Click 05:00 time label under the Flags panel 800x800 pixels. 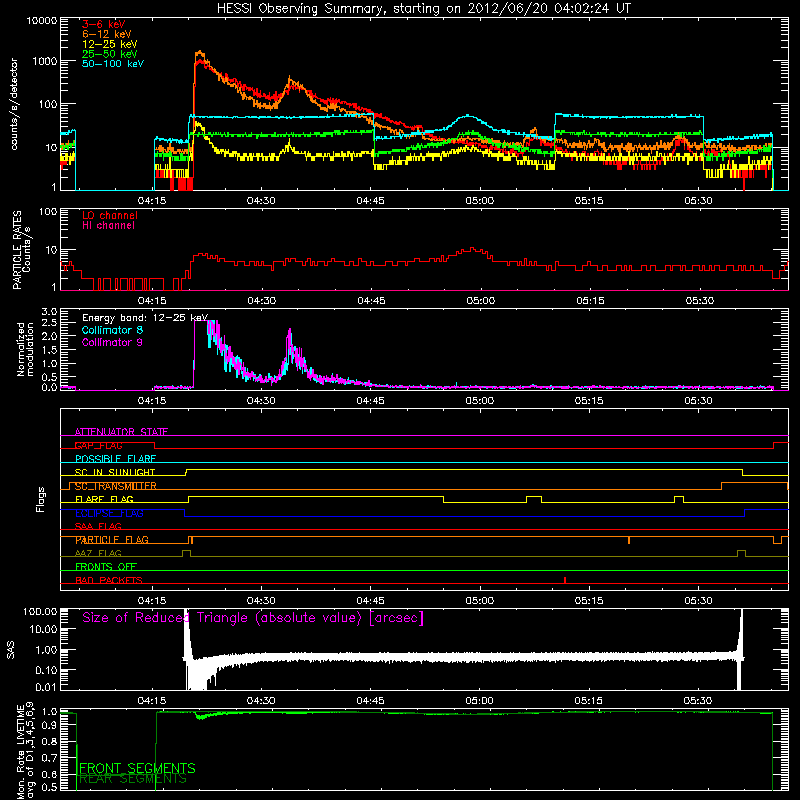coord(480,601)
